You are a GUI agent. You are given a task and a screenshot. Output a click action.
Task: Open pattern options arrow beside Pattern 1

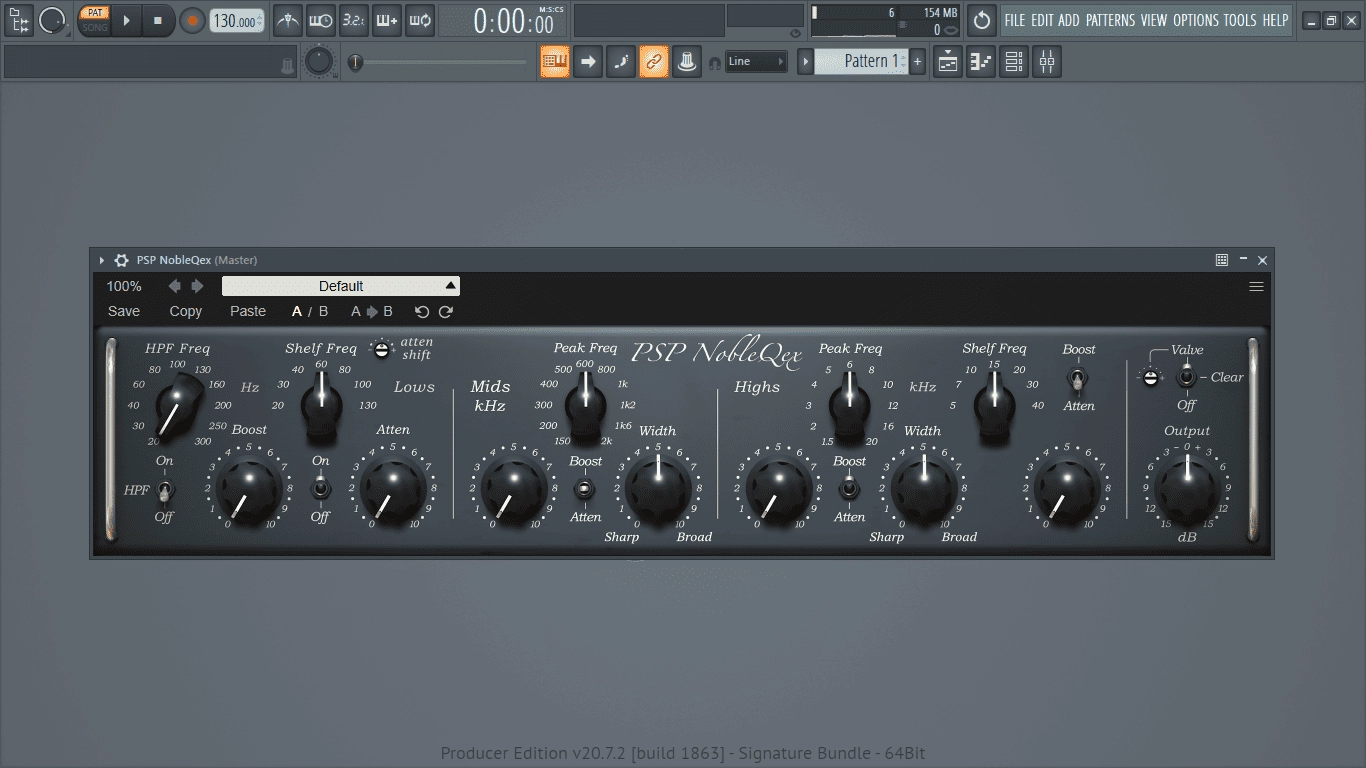coord(805,62)
